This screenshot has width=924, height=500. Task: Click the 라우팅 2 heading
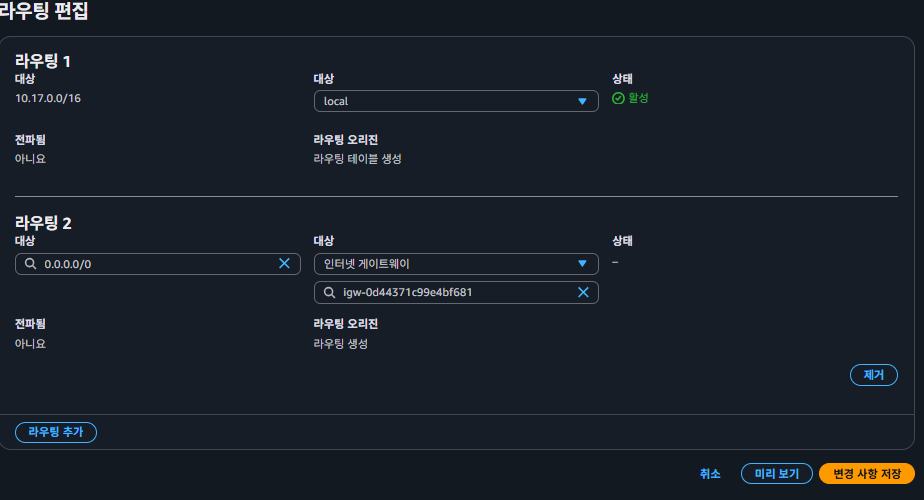click(43, 223)
